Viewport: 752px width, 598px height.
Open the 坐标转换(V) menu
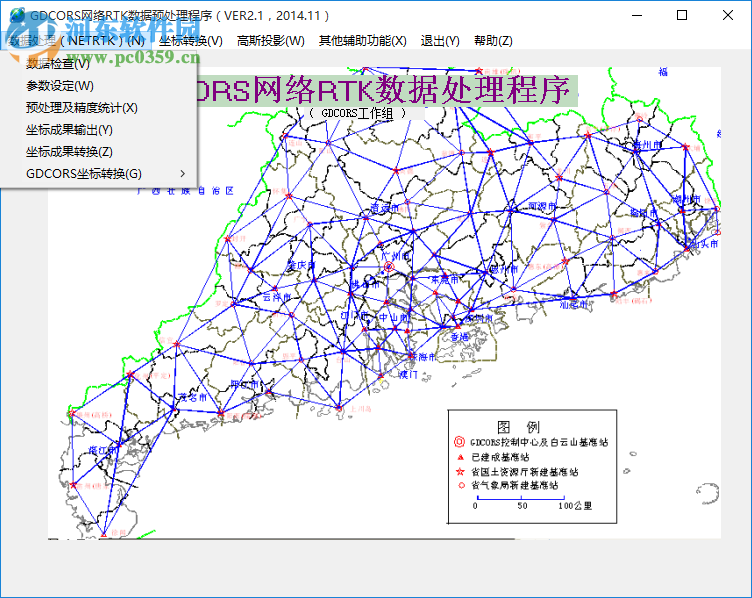191,41
